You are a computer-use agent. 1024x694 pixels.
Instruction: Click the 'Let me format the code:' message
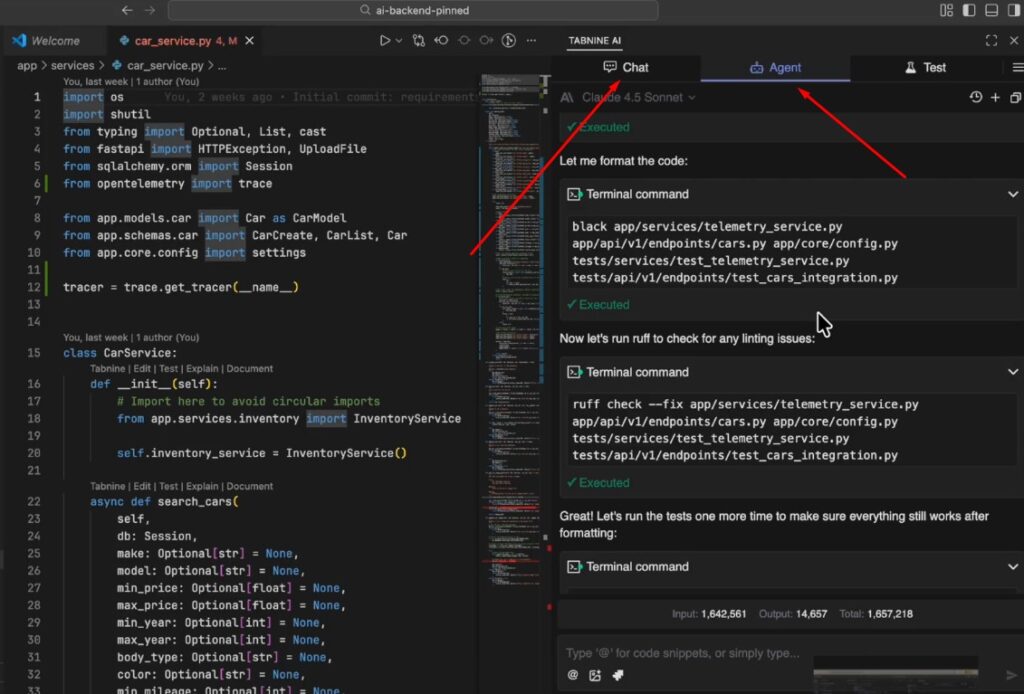click(x=623, y=161)
